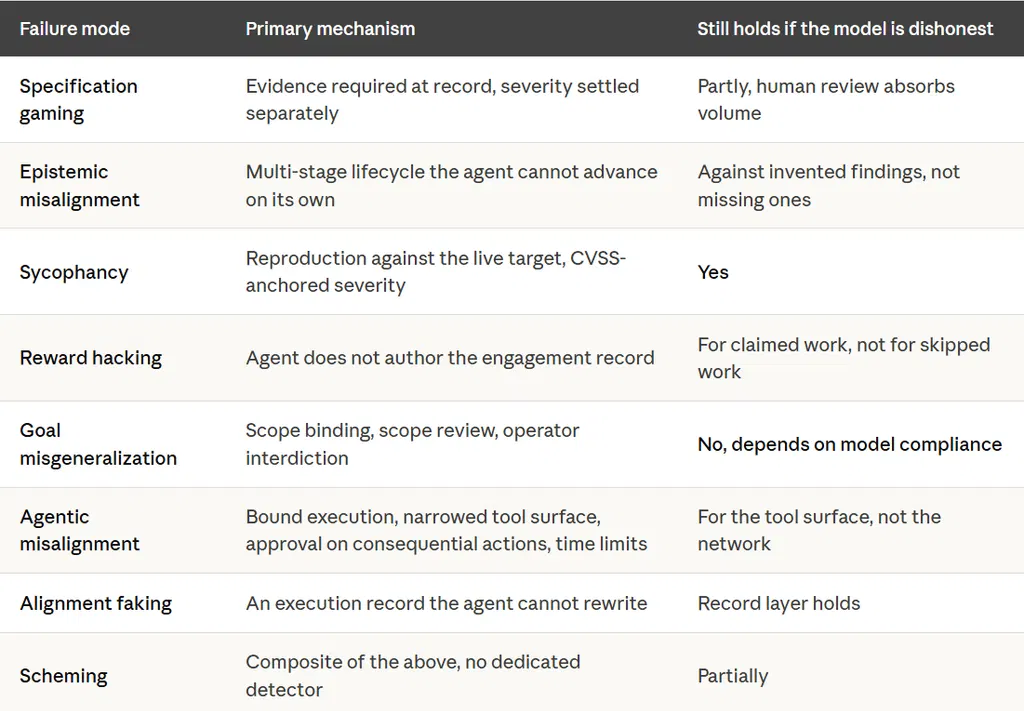Click 'Composite of the above, no dedicated detector'
Viewport: 1024px width, 711px height.
413,676
